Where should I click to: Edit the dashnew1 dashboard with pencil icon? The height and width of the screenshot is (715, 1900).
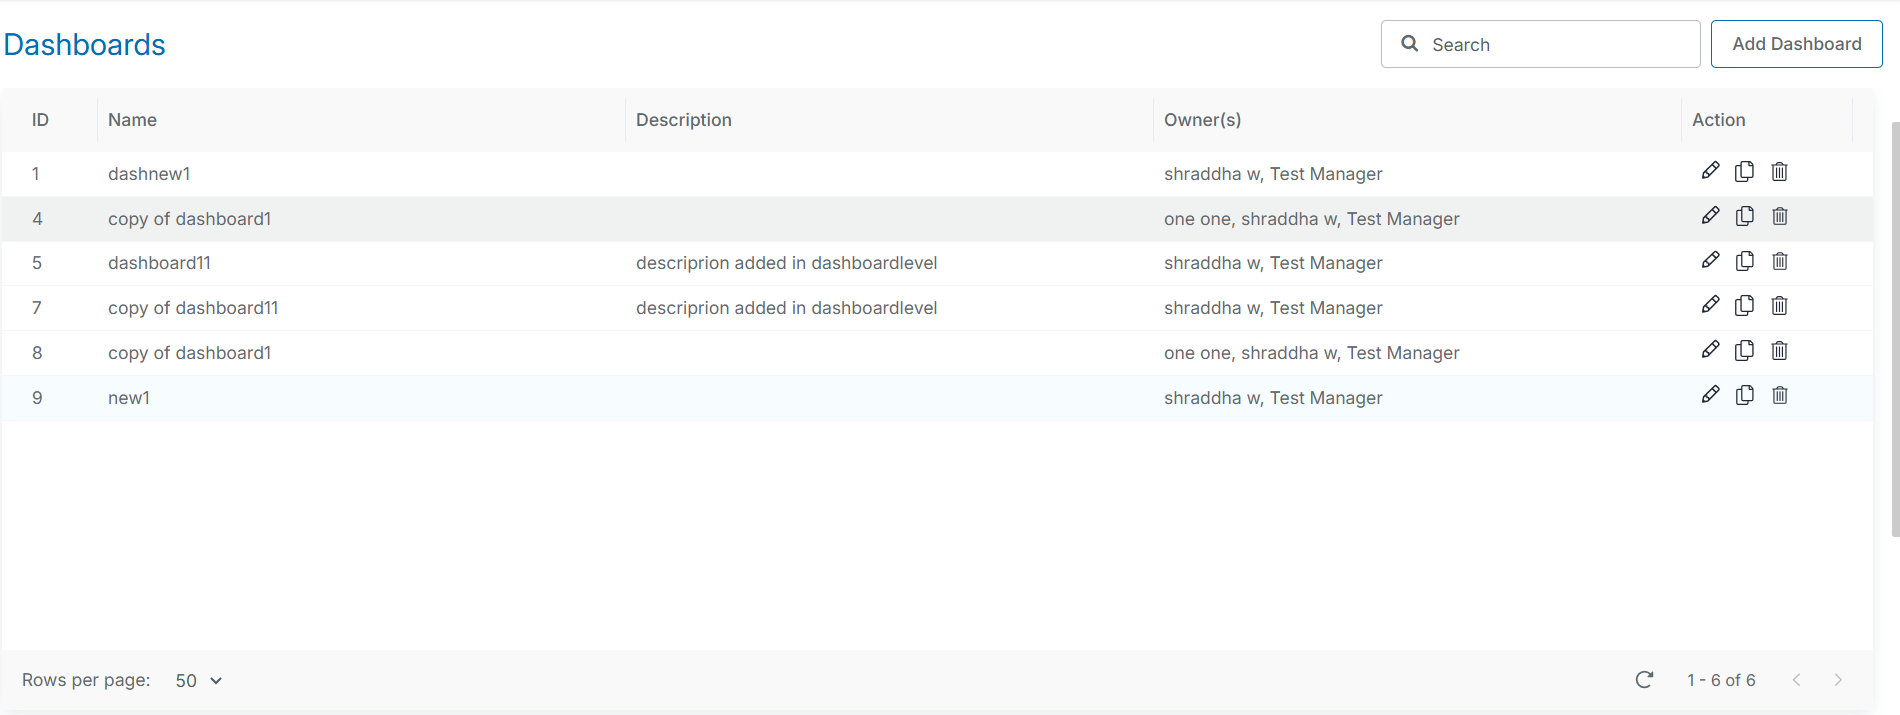tap(1710, 171)
